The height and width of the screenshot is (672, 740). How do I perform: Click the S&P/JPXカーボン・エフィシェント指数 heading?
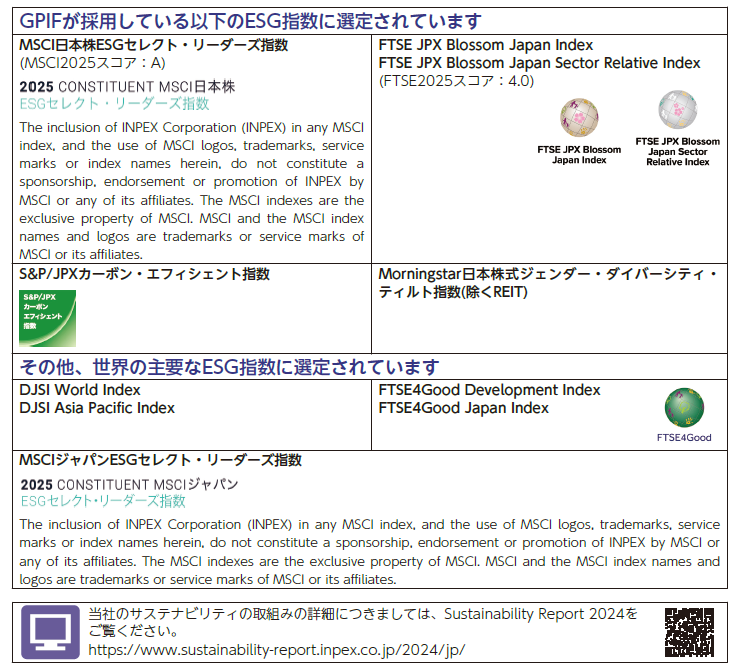pyautogui.click(x=144, y=274)
